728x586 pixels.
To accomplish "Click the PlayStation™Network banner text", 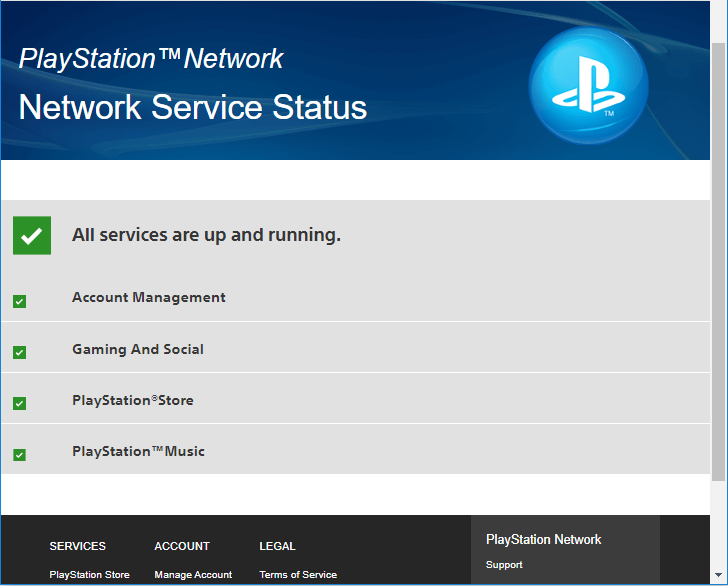I will tap(151, 59).
